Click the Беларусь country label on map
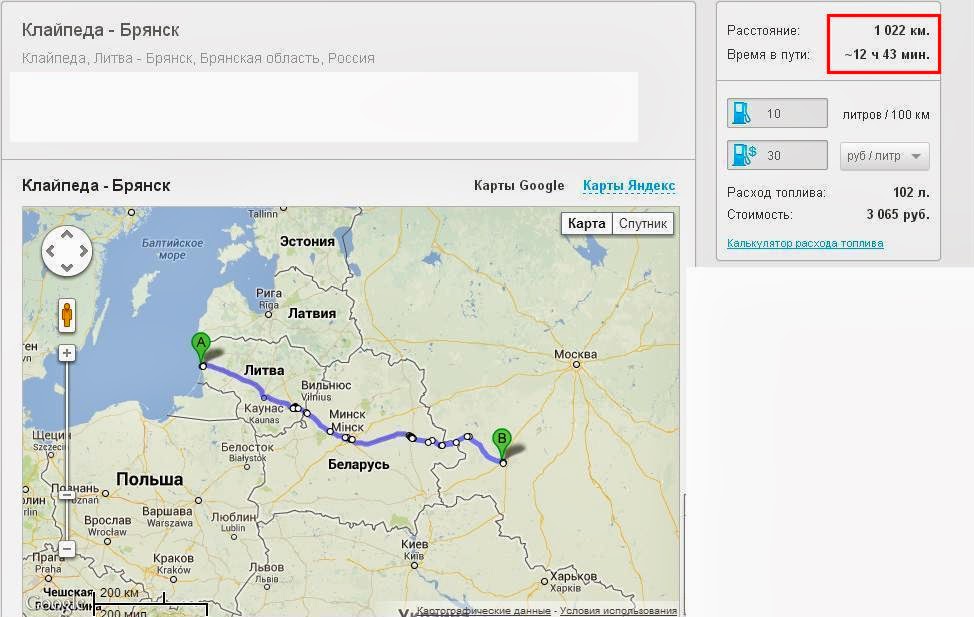 coord(358,465)
